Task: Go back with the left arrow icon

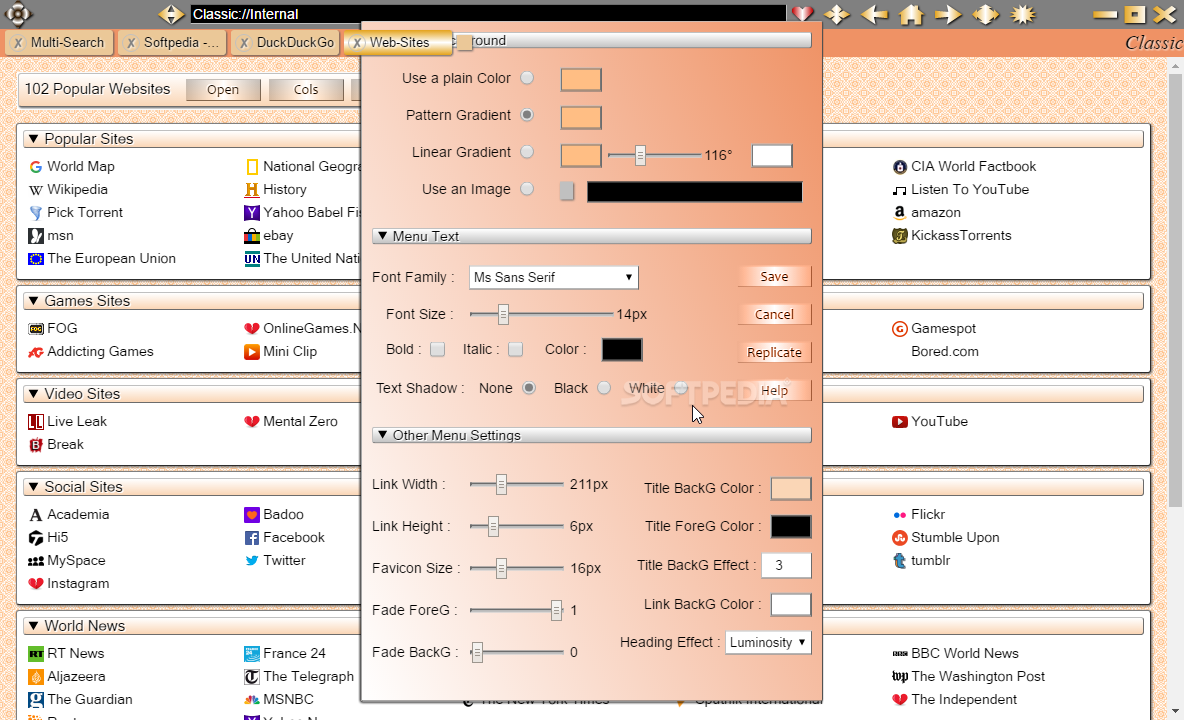Action: coord(874,14)
